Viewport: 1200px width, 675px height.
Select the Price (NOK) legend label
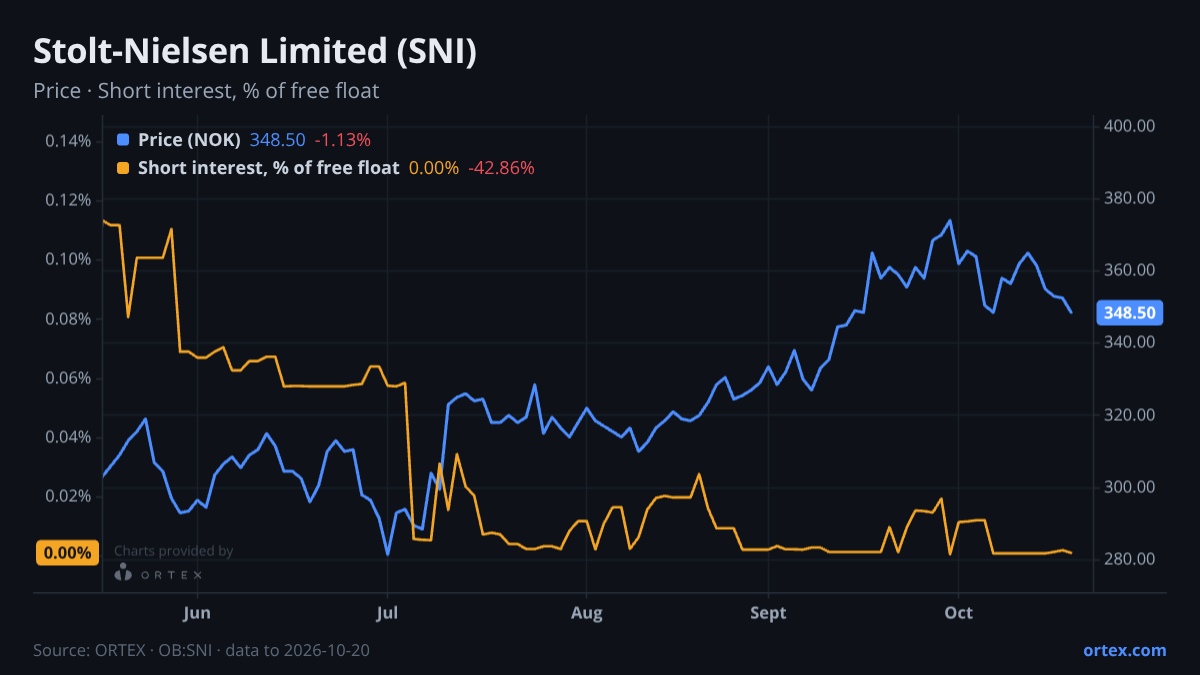click(x=189, y=140)
